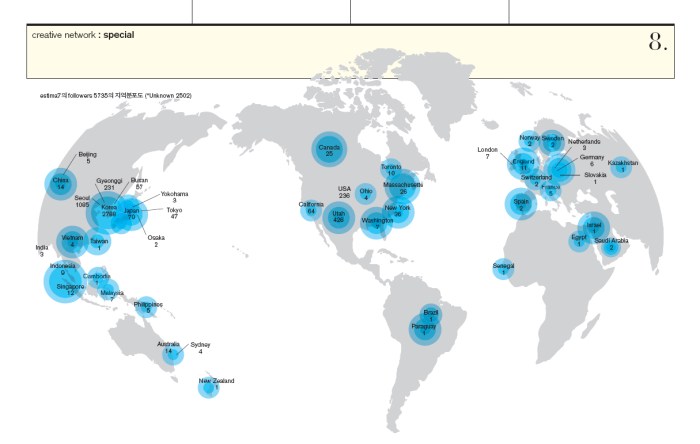Click the Vietnam bubble marker

coord(72,241)
